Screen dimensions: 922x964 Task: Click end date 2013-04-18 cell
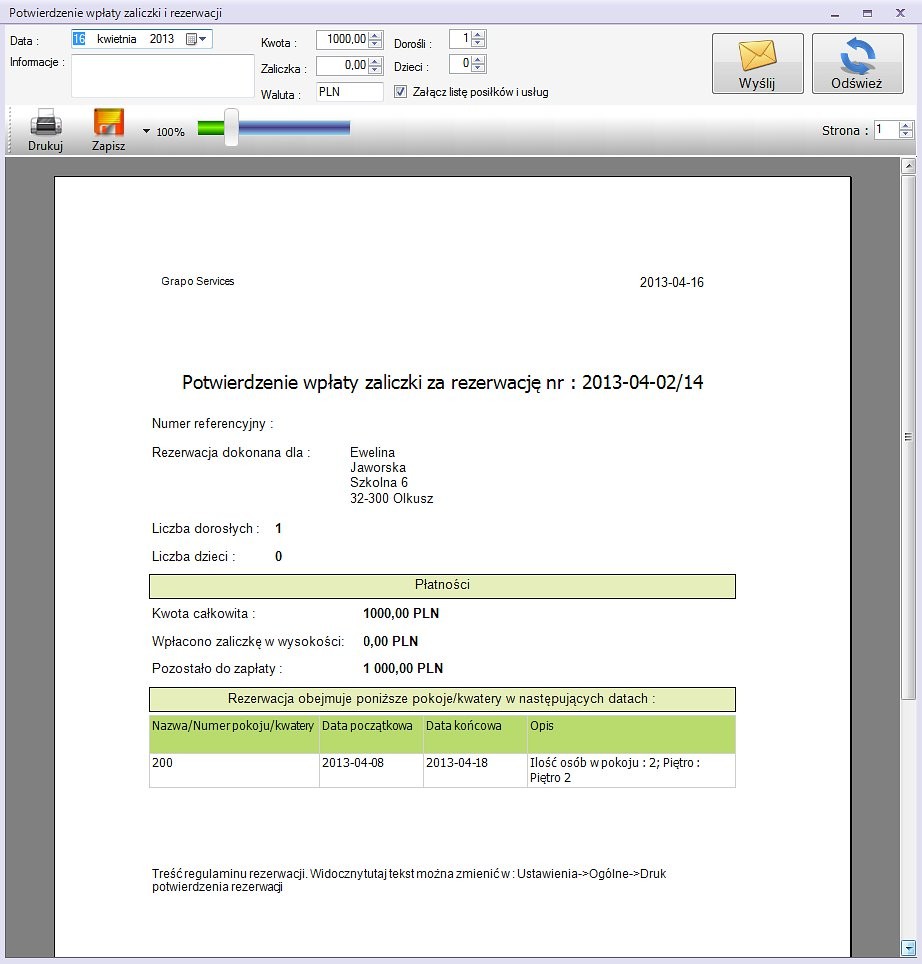click(x=475, y=770)
